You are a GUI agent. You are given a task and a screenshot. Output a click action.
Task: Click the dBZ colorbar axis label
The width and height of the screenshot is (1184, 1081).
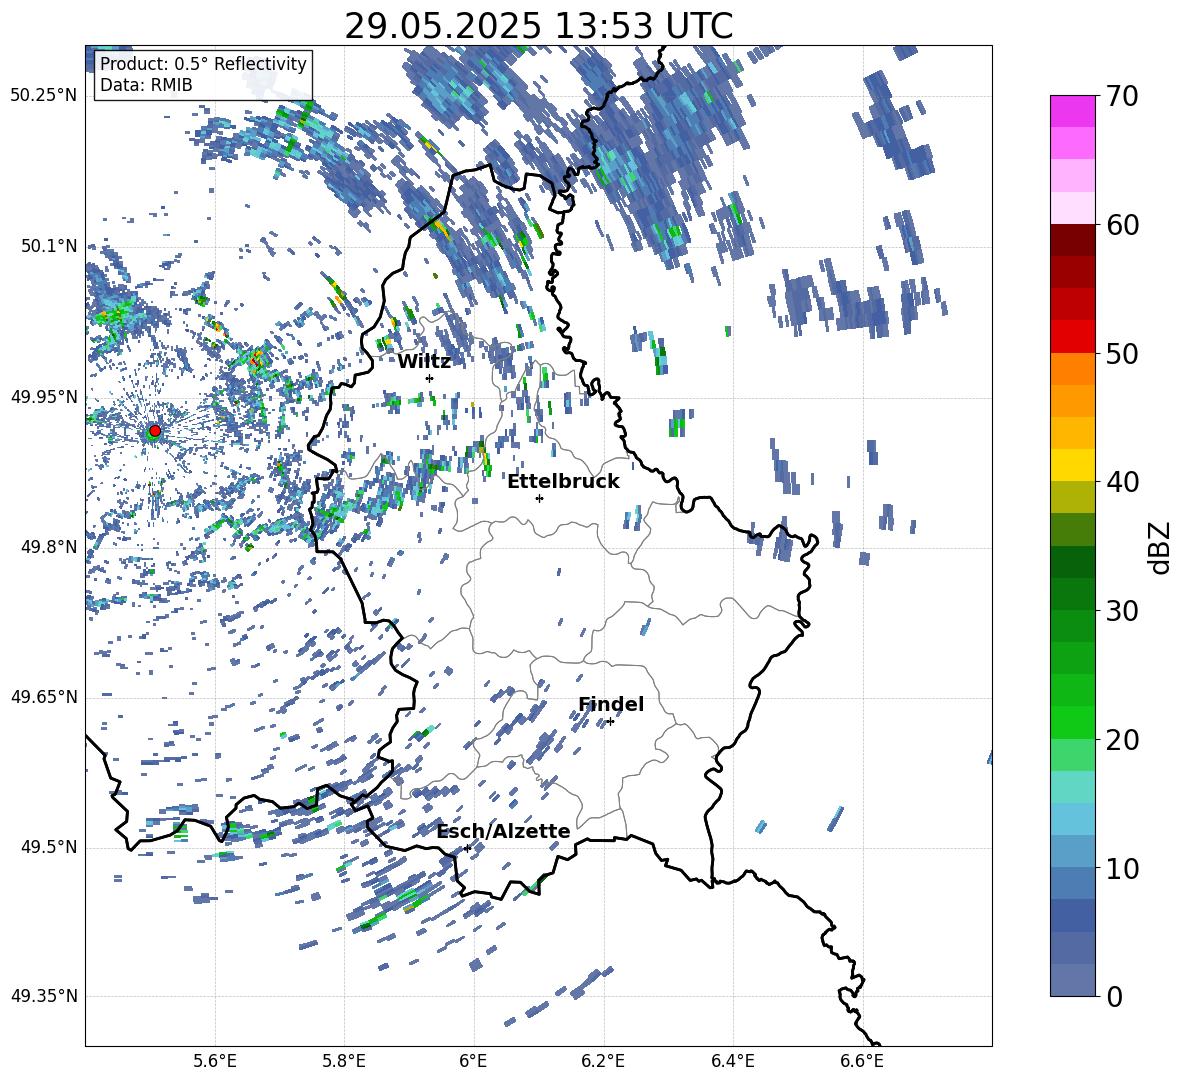pyautogui.click(x=1161, y=547)
